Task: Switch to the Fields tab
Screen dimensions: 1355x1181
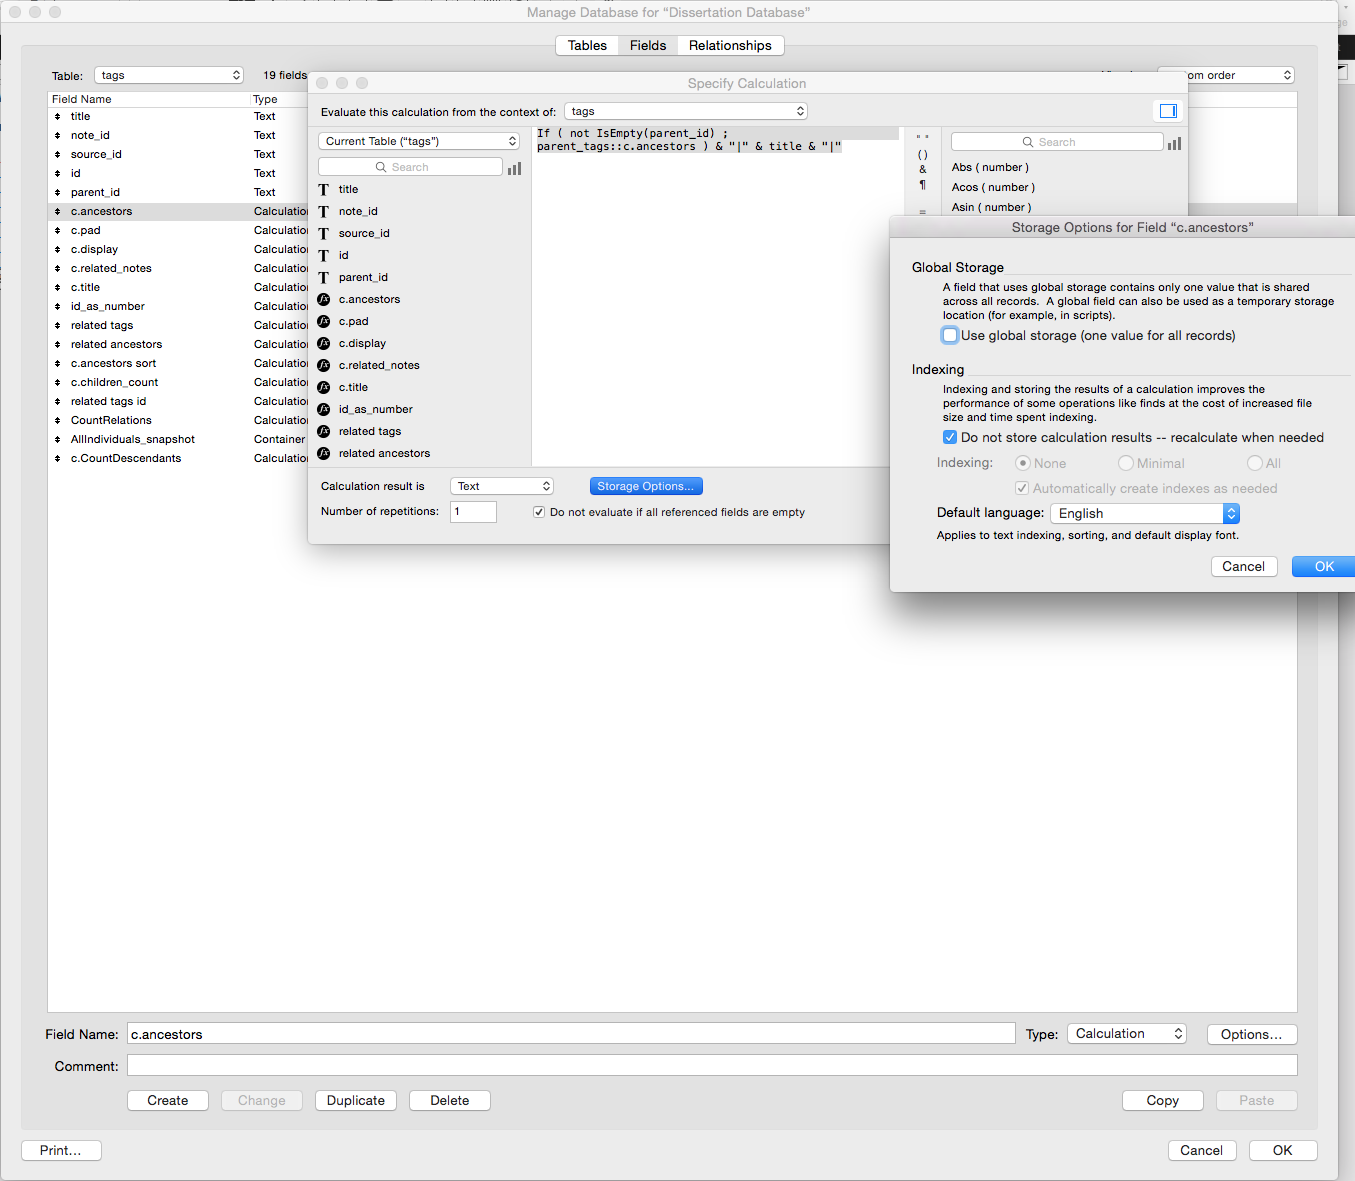Action: [x=648, y=45]
